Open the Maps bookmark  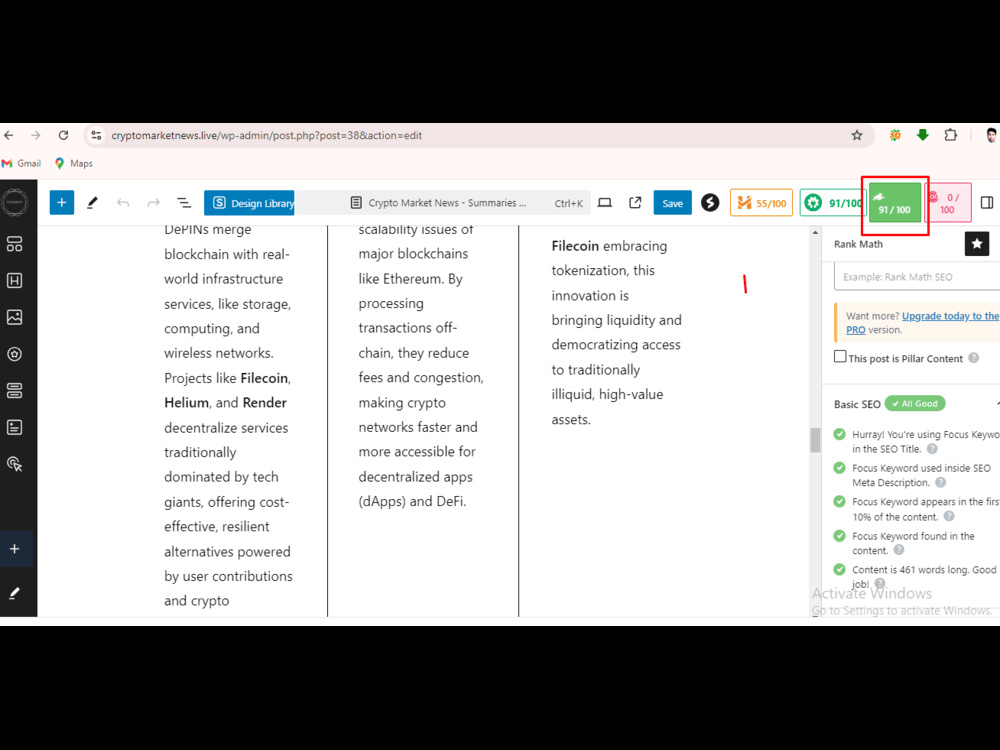tap(74, 163)
